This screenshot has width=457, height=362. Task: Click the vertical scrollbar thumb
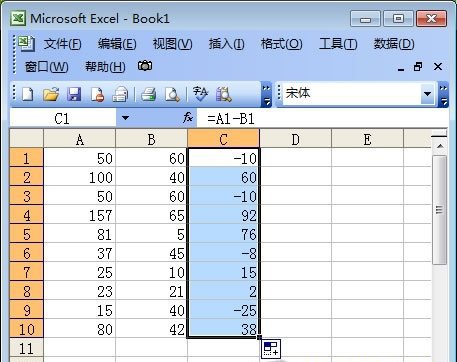[439, 210]
